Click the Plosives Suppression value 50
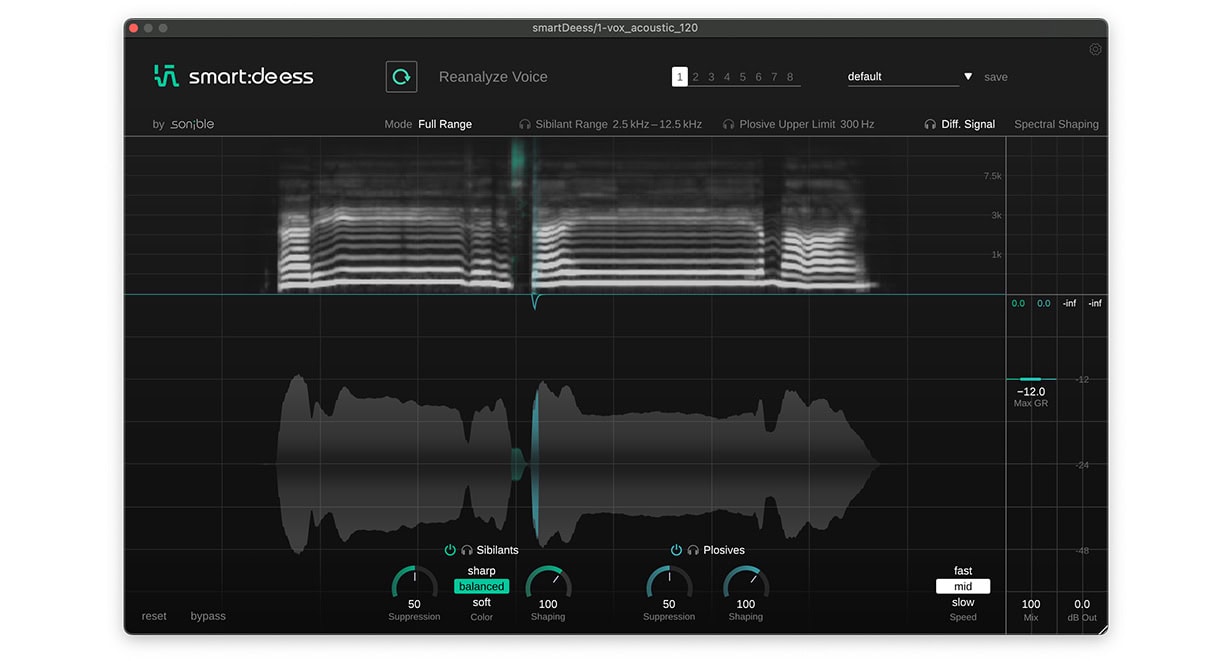The height and width of the screenshot is (661, 1232). tap(669, 604)
